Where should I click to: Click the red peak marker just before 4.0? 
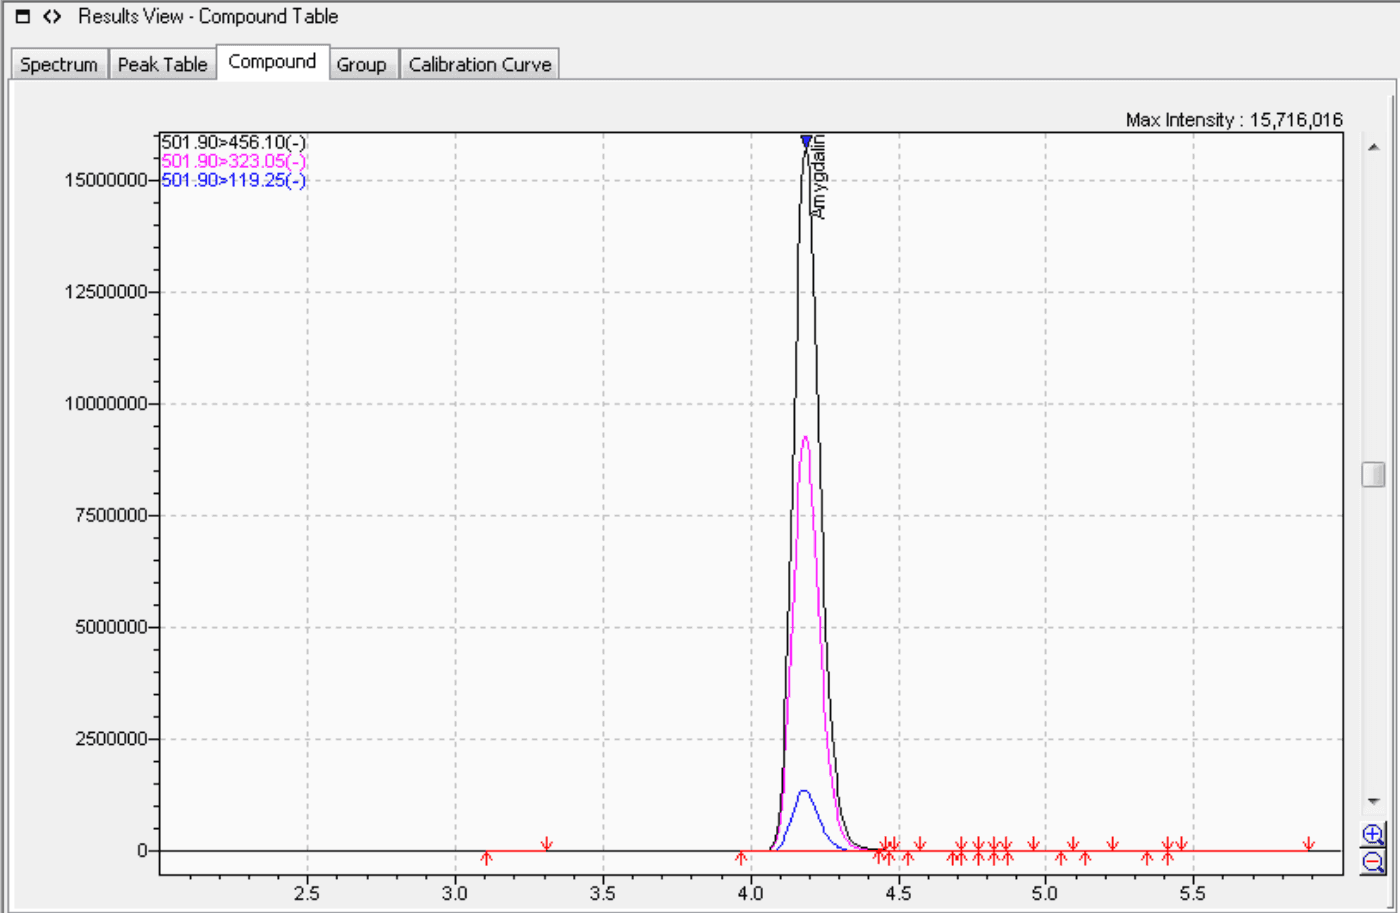[x=740, y=857]
